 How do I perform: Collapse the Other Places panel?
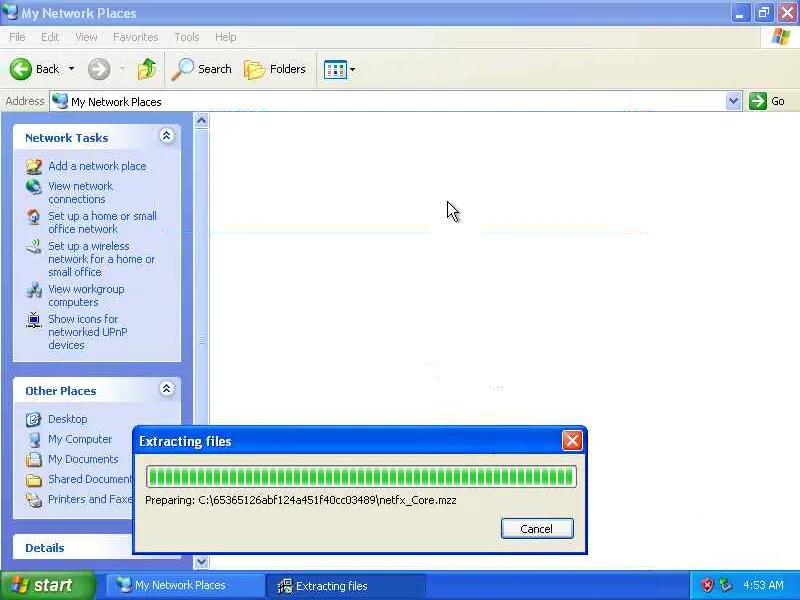[166, 389]
